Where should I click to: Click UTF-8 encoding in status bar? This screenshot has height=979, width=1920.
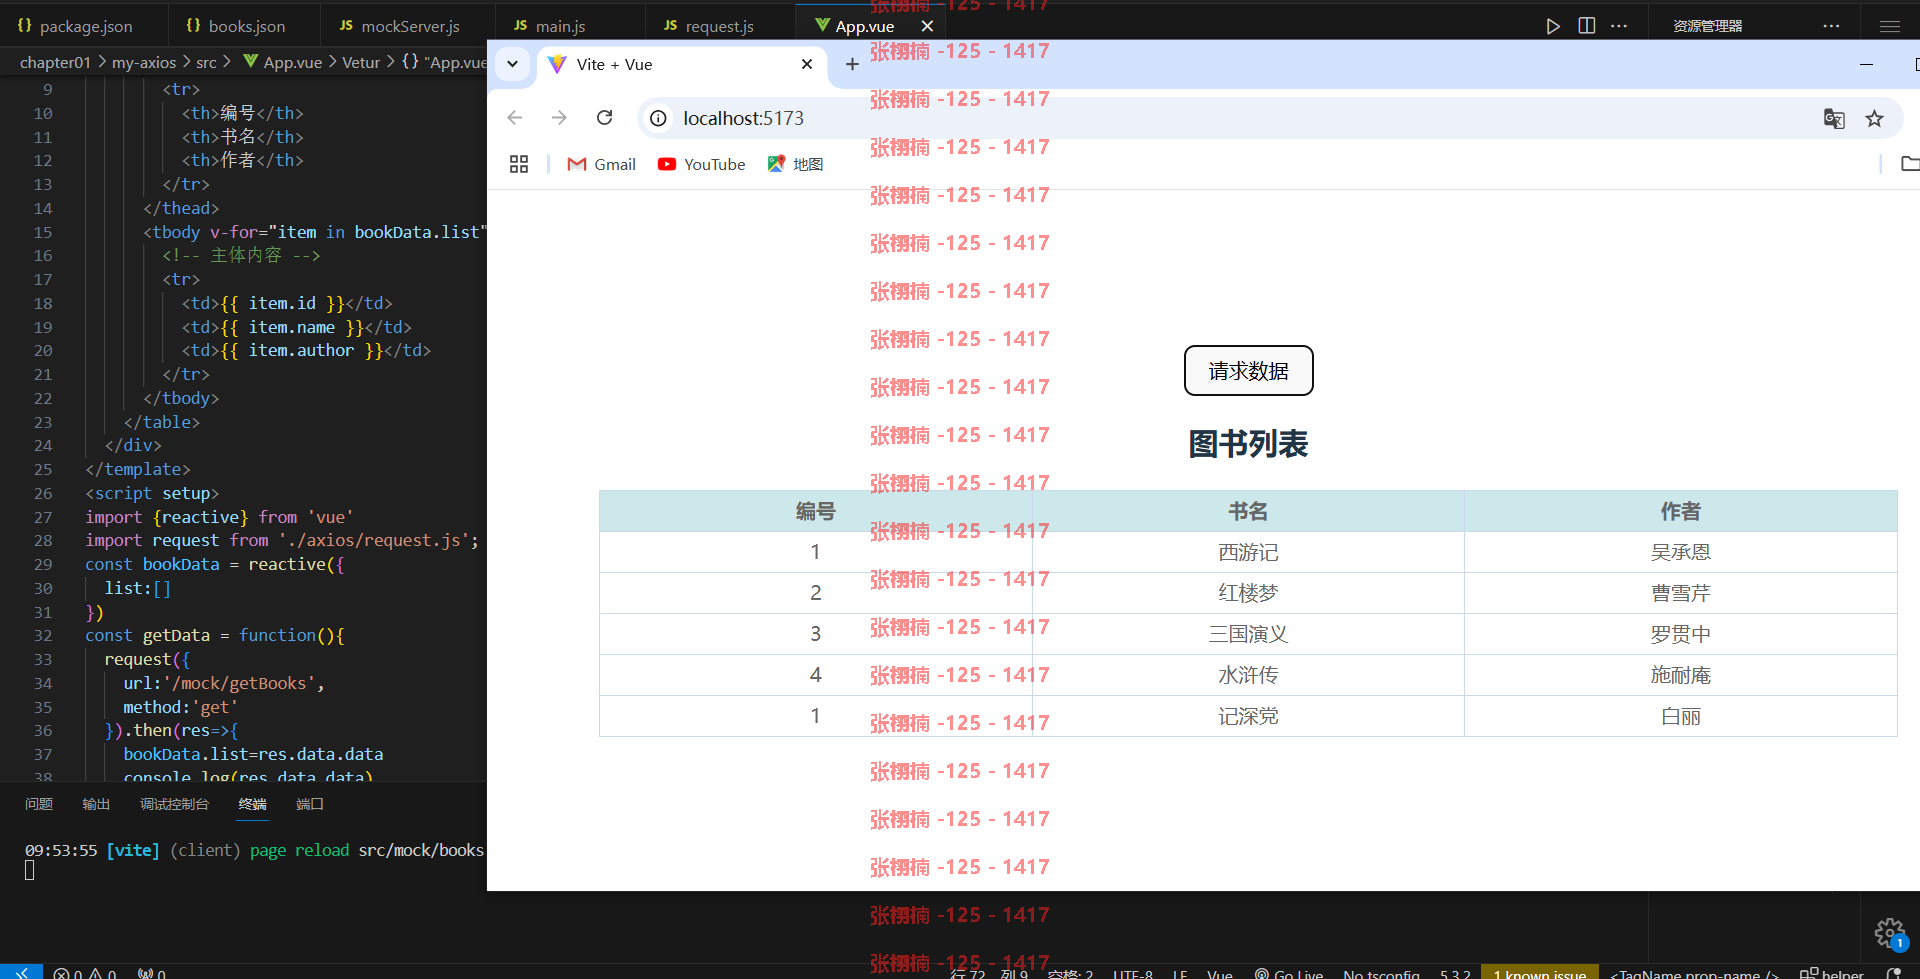(x=1133, y=973)
